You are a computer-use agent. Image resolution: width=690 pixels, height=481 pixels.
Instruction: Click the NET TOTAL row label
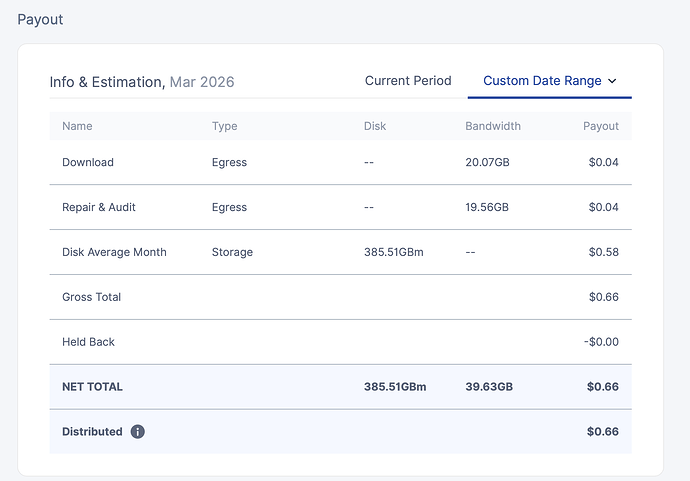tap(92, 387)
